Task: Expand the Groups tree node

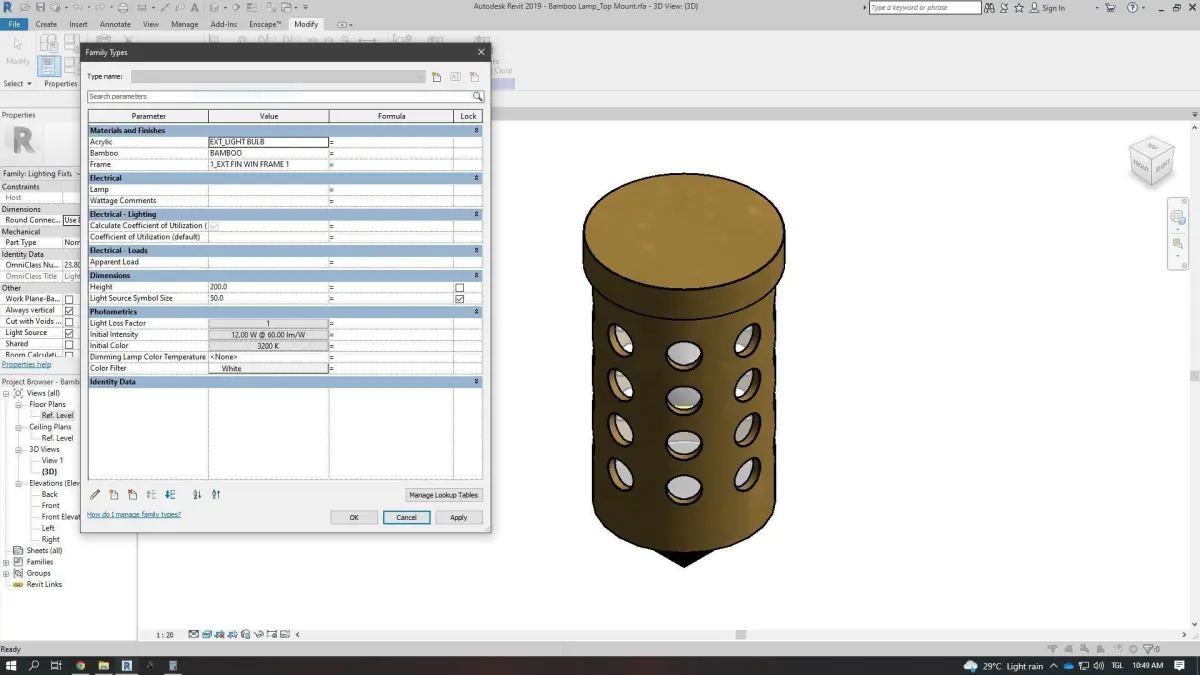Action: click(x=6, y=573)
